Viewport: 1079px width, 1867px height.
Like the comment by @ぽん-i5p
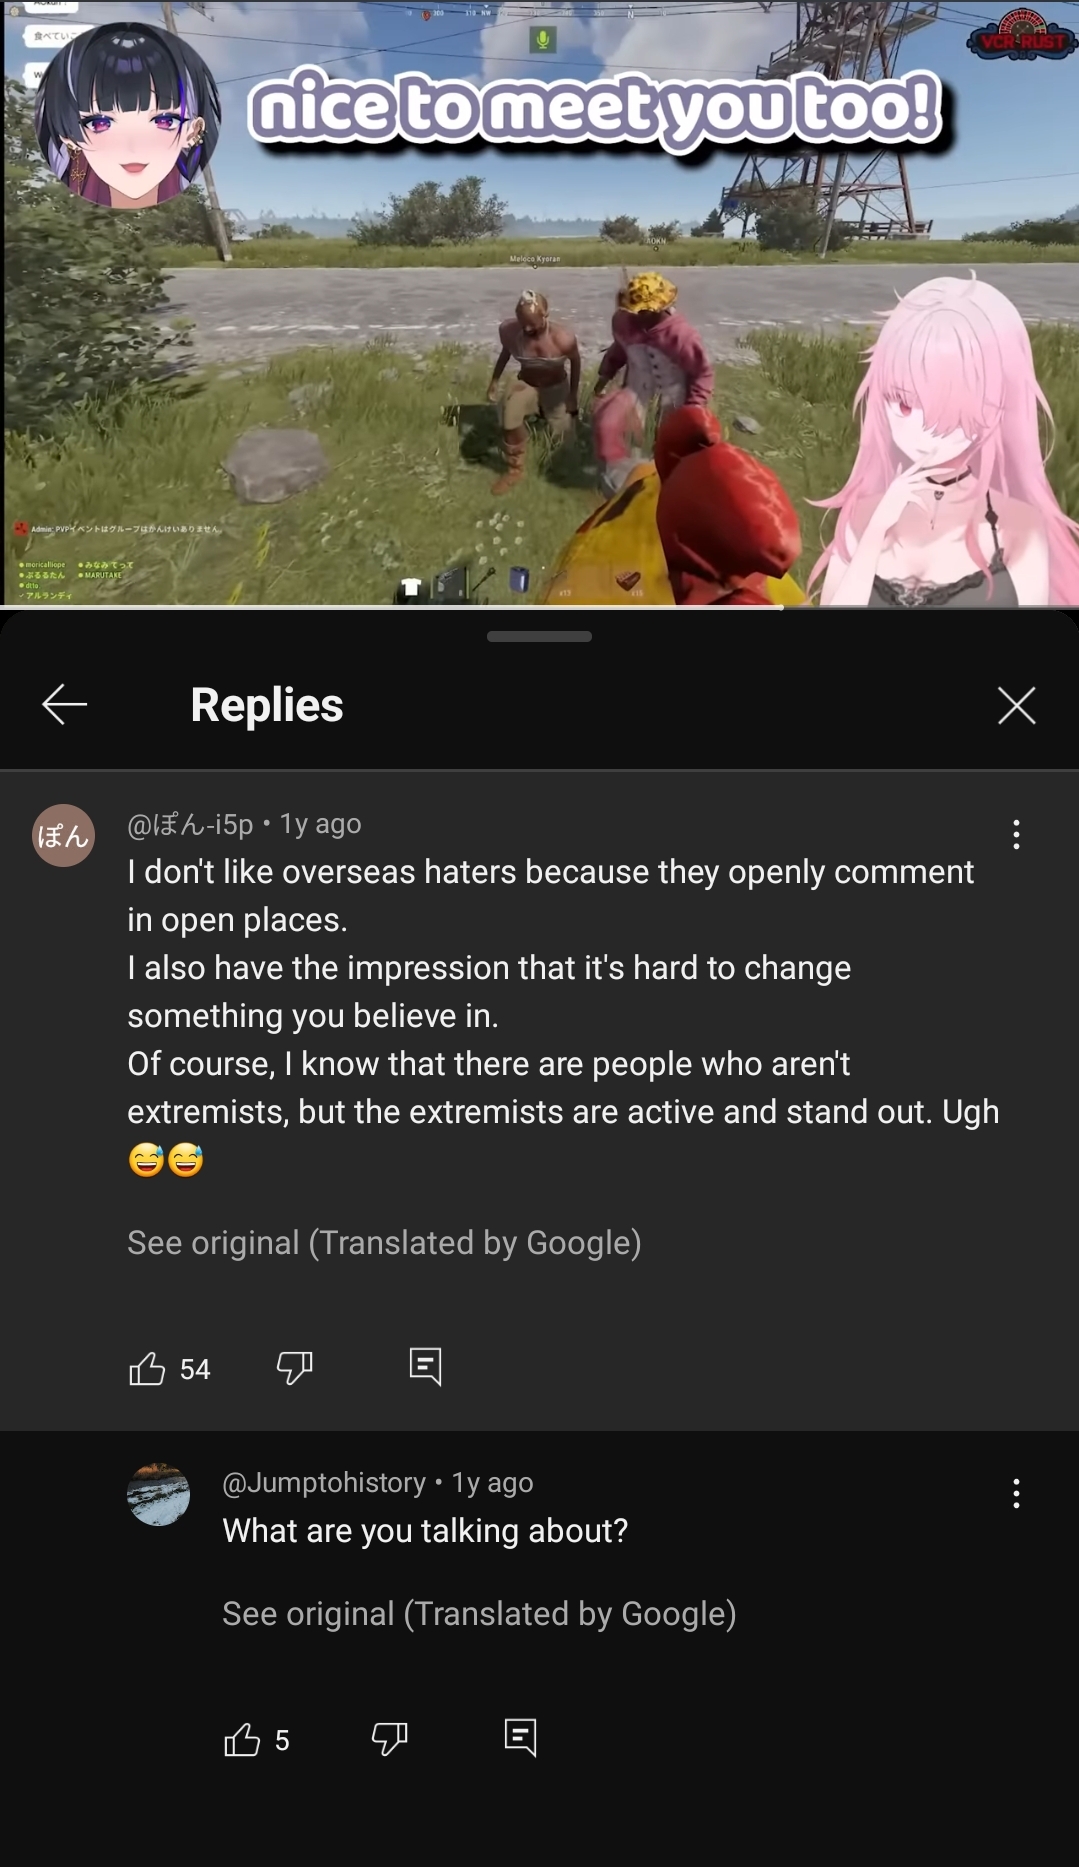click(147, 1368)
